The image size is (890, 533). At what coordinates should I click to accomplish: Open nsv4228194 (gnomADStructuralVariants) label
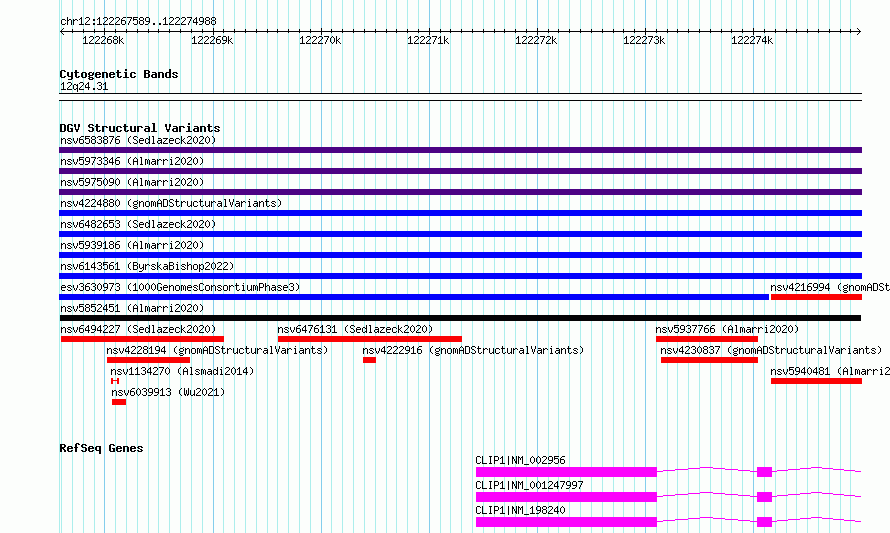[x=217, y=350]
